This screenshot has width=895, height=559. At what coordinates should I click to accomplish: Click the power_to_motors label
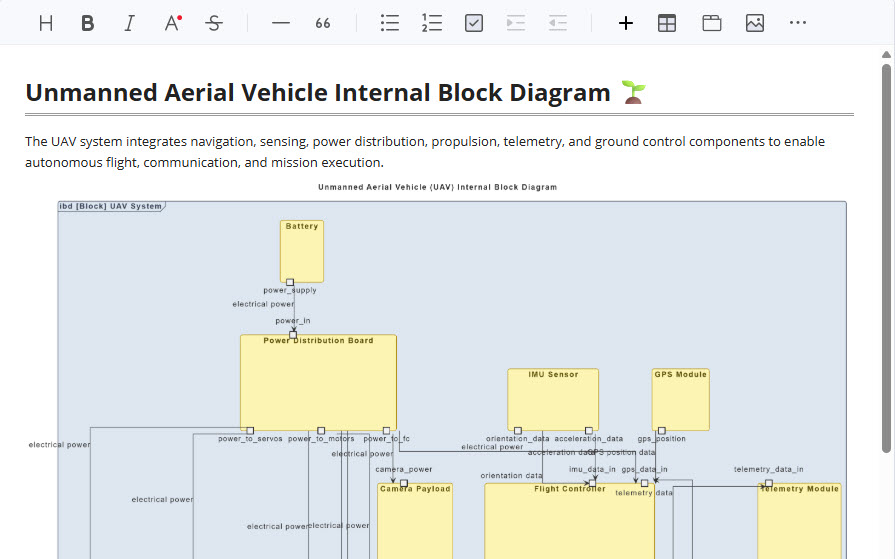click(321, 439)
